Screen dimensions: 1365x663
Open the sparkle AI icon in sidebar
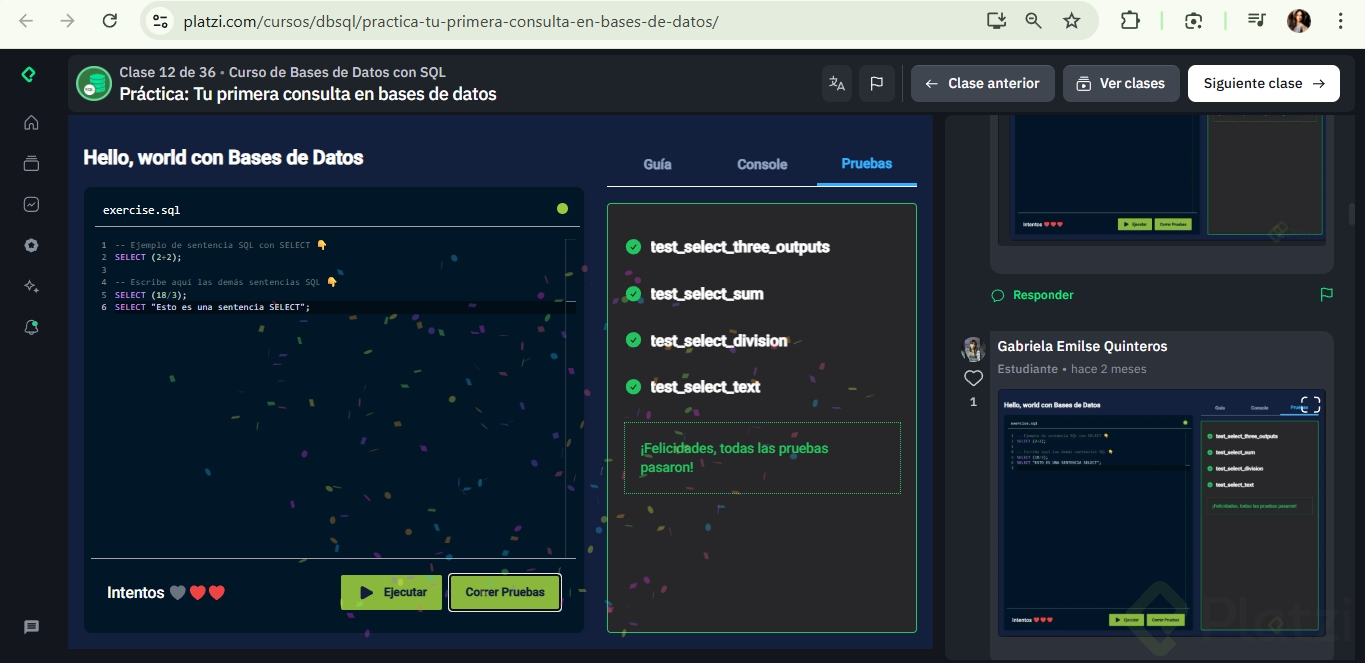pos(31,286)
